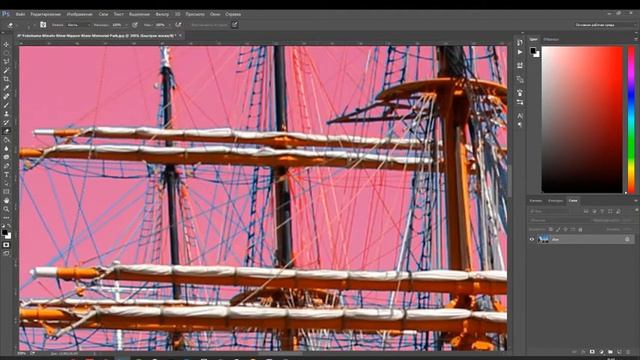Toggle layer filtering switch
This screenshot has width=640, height=360.
point(636,211)
